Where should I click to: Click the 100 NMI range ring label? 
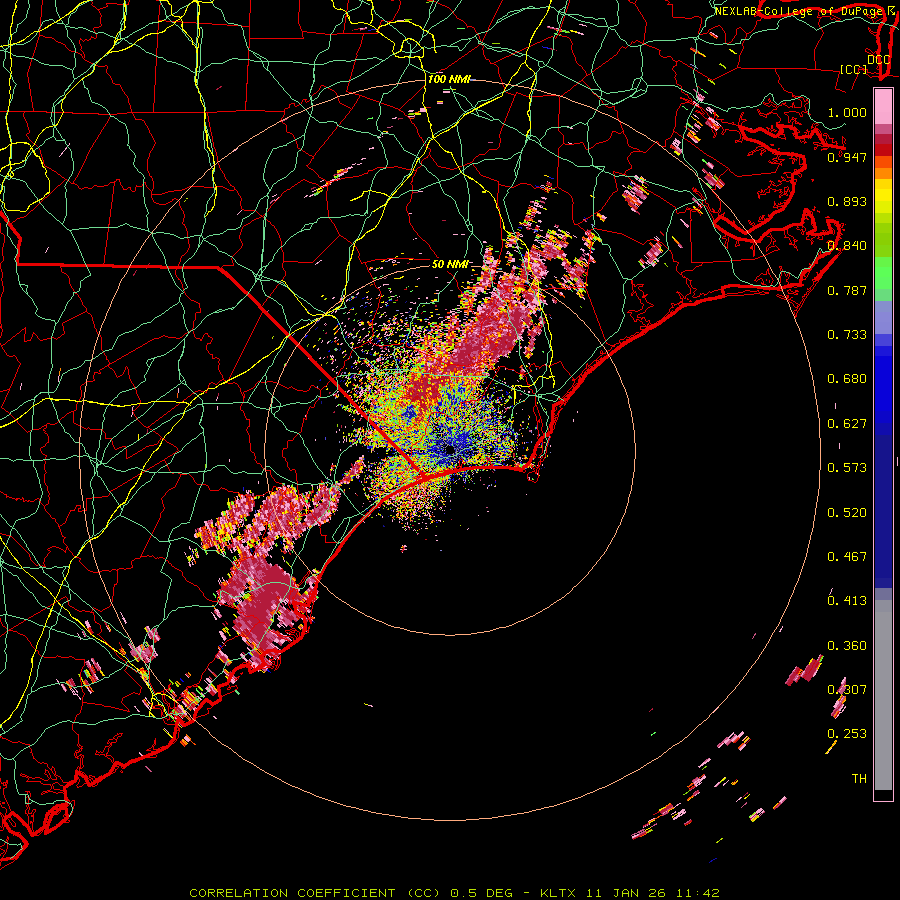click(x=449, y=79)
